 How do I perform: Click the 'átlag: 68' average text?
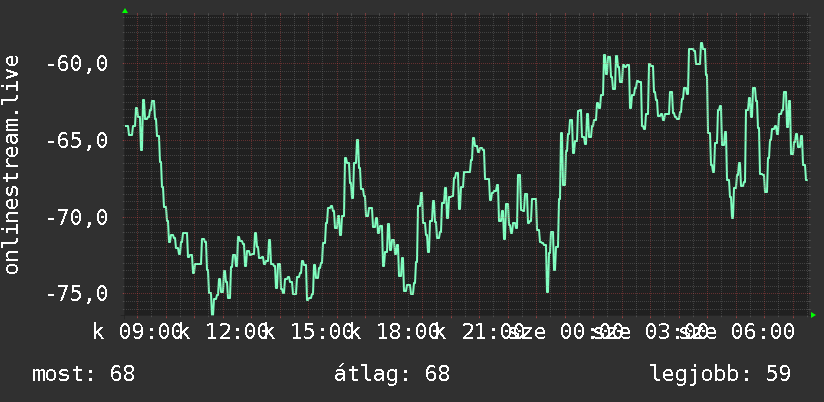392,374
